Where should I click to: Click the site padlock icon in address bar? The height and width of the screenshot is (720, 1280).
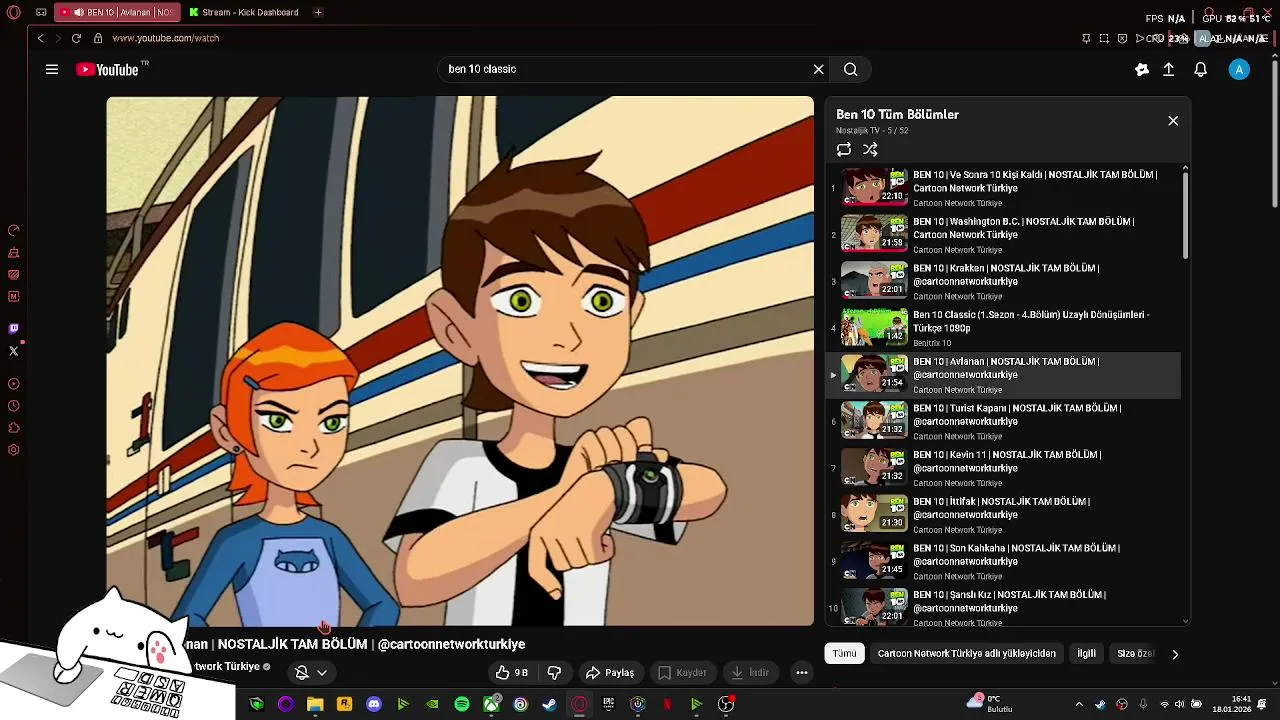pyautogui.click(x=98, y=38)
